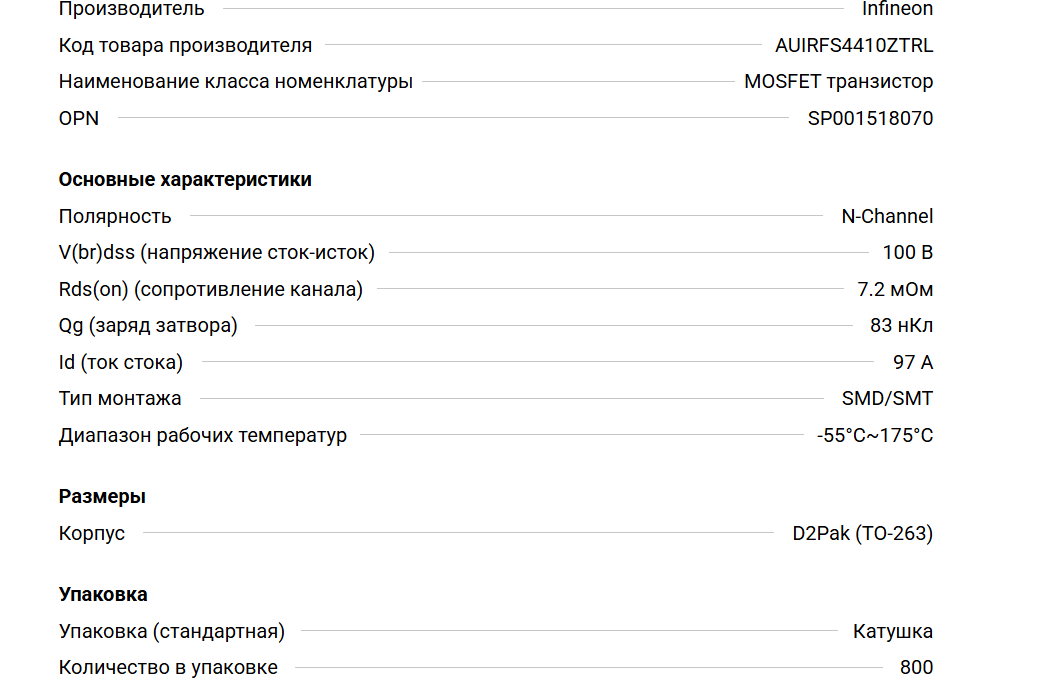Click the Диапазон рабочих температур label

click(203, 436)
